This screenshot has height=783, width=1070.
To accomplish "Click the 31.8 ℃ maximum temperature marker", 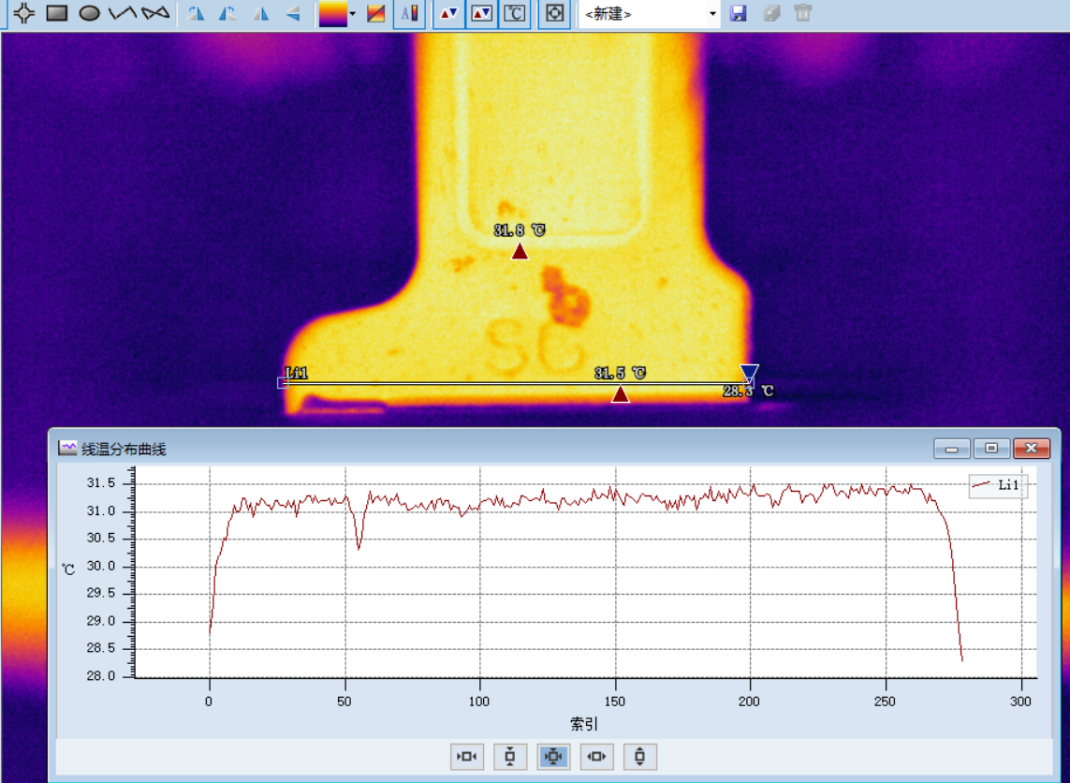I will (519, 251).
